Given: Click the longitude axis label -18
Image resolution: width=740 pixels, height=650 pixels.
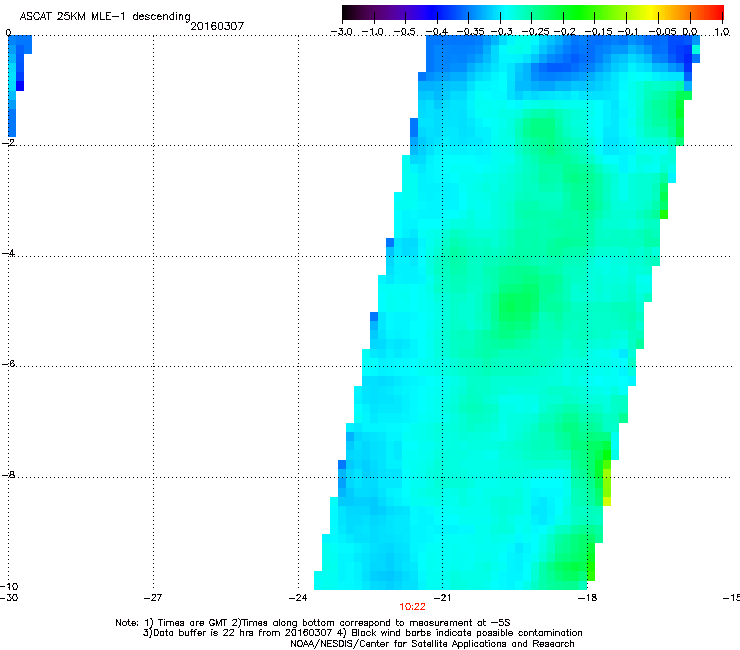Looking at the screenshot, I should (587, 598).
